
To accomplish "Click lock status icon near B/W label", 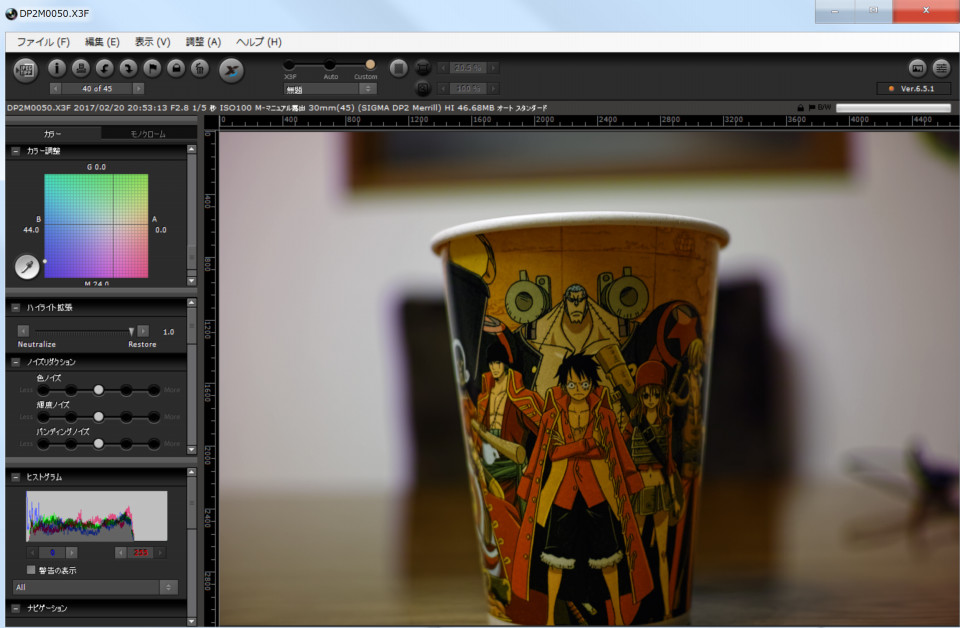I will tap(800, 108).
